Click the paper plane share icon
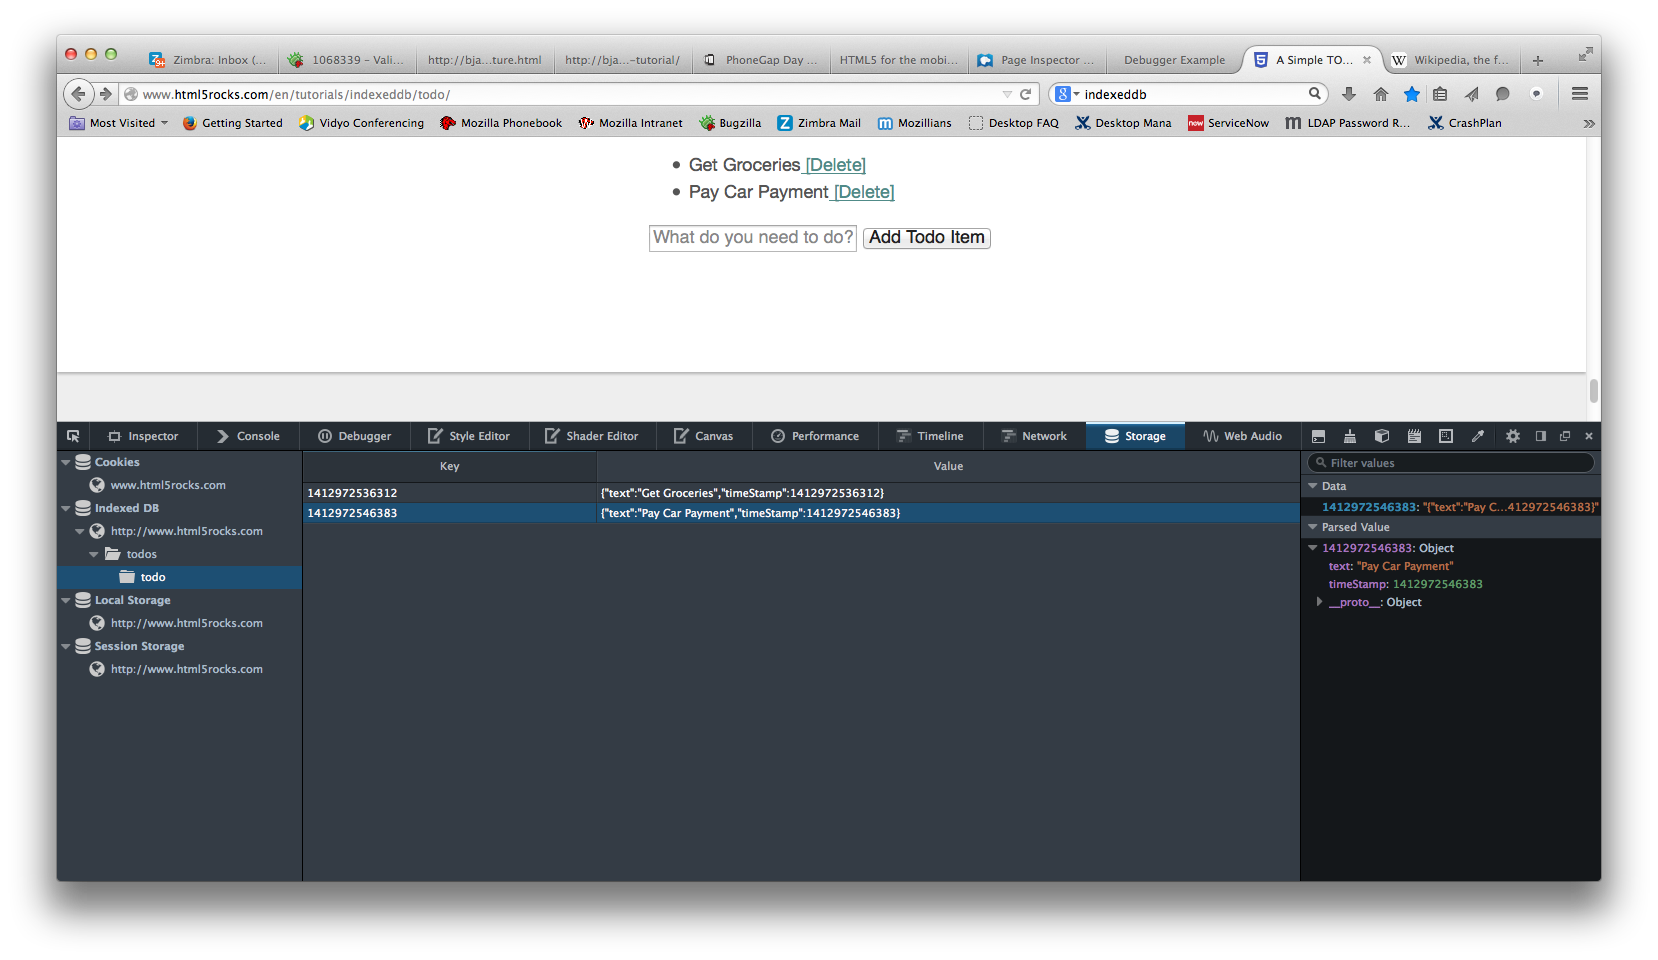The image size is (1658, 960). click(1471, 94)
